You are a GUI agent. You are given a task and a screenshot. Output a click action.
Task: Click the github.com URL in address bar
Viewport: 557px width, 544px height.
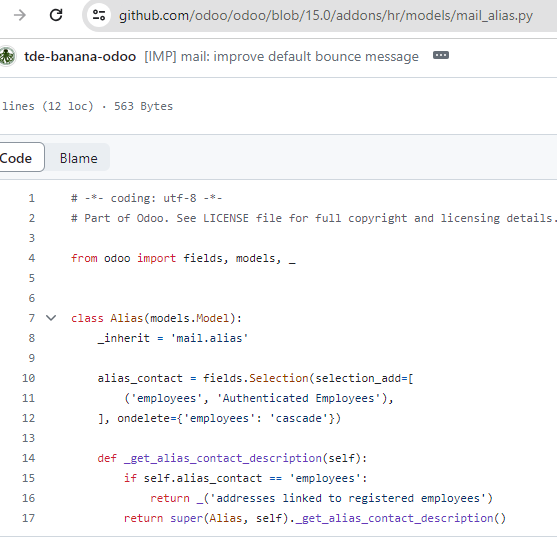coord(325,16)
